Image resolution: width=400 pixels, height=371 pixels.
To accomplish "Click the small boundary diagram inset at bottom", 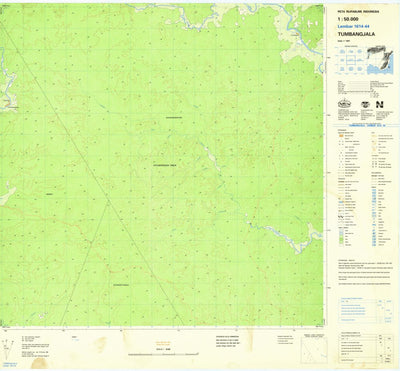I will [314, 350].
